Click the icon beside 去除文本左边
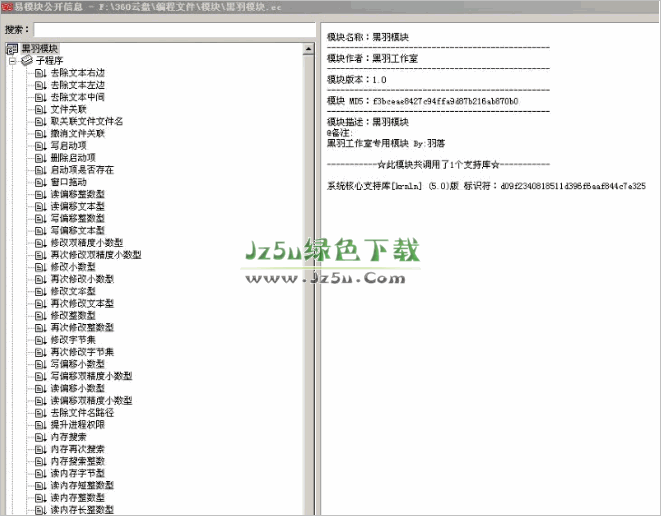The image size is (661, 516). click(x=41, y=85)
